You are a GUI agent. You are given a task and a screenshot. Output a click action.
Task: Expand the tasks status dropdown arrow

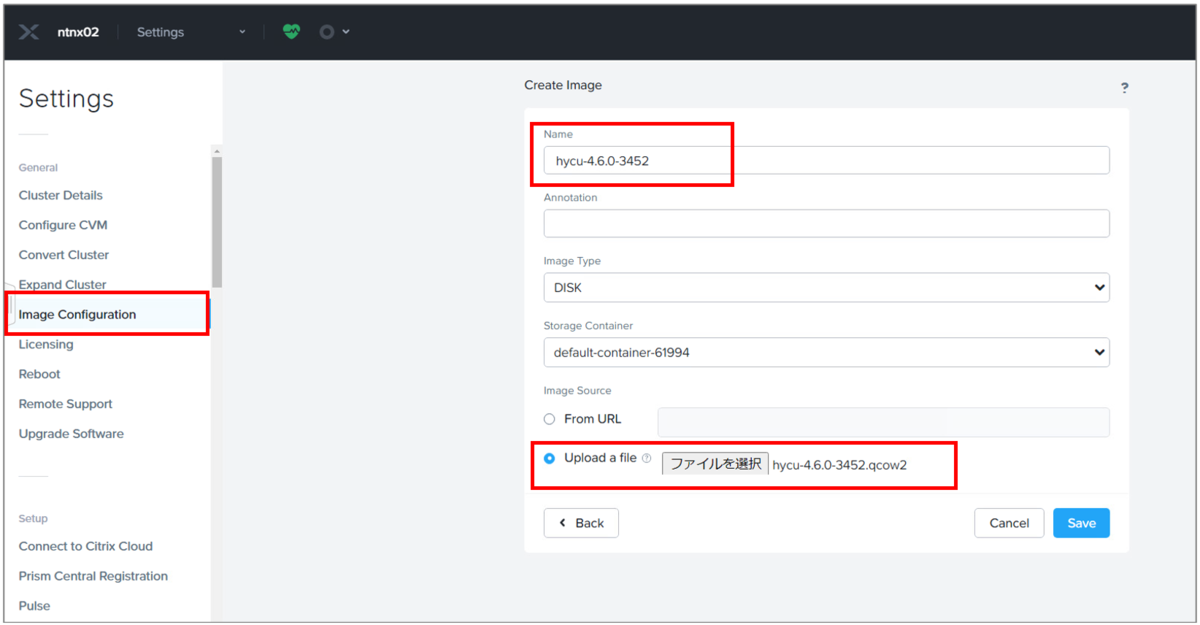pos(346,32)
